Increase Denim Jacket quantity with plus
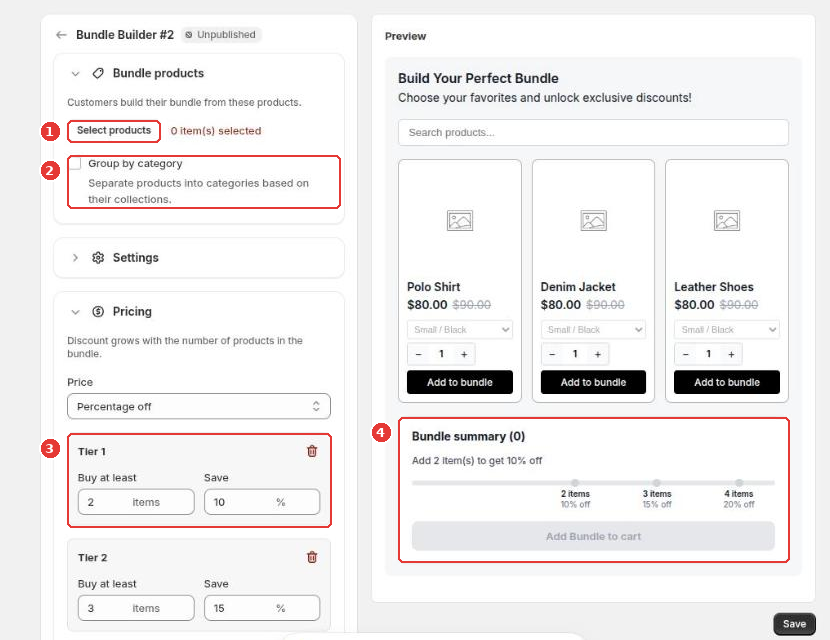This screenshot has height=640, width=830. coord(598,354)
